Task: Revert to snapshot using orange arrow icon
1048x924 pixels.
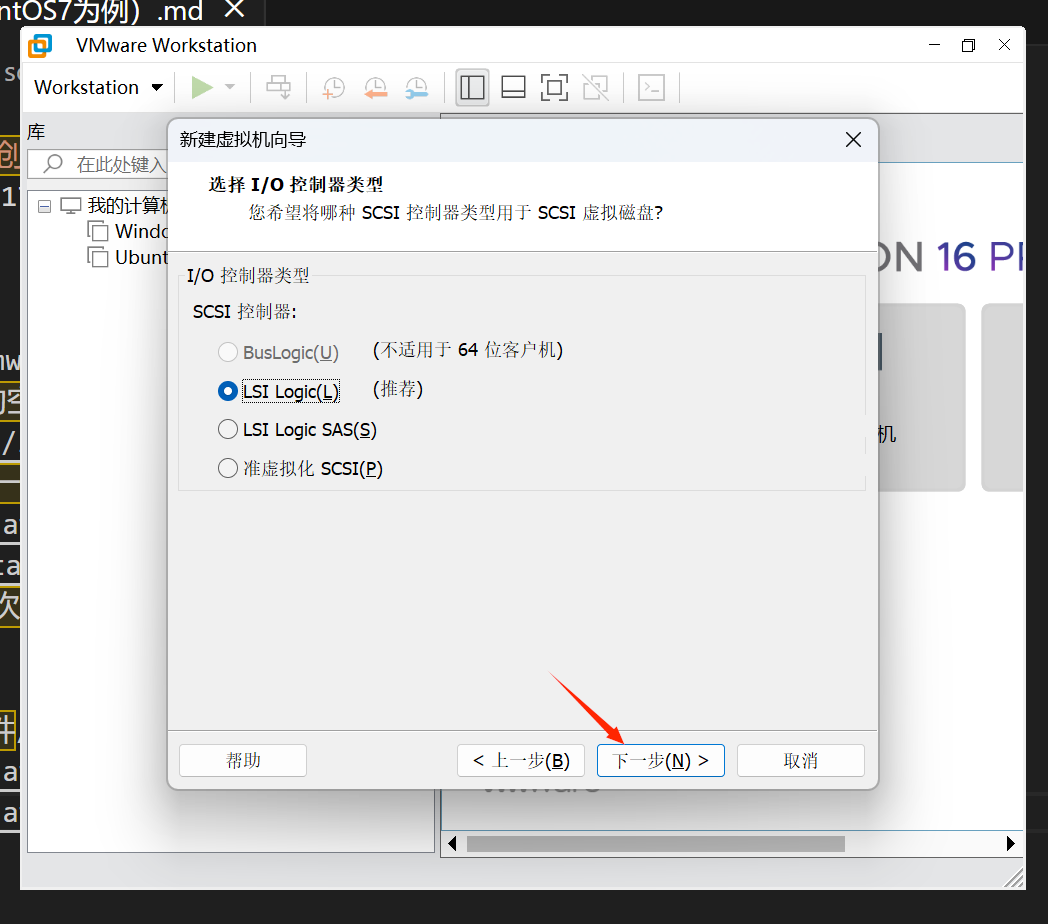Action: click(375, 88)
